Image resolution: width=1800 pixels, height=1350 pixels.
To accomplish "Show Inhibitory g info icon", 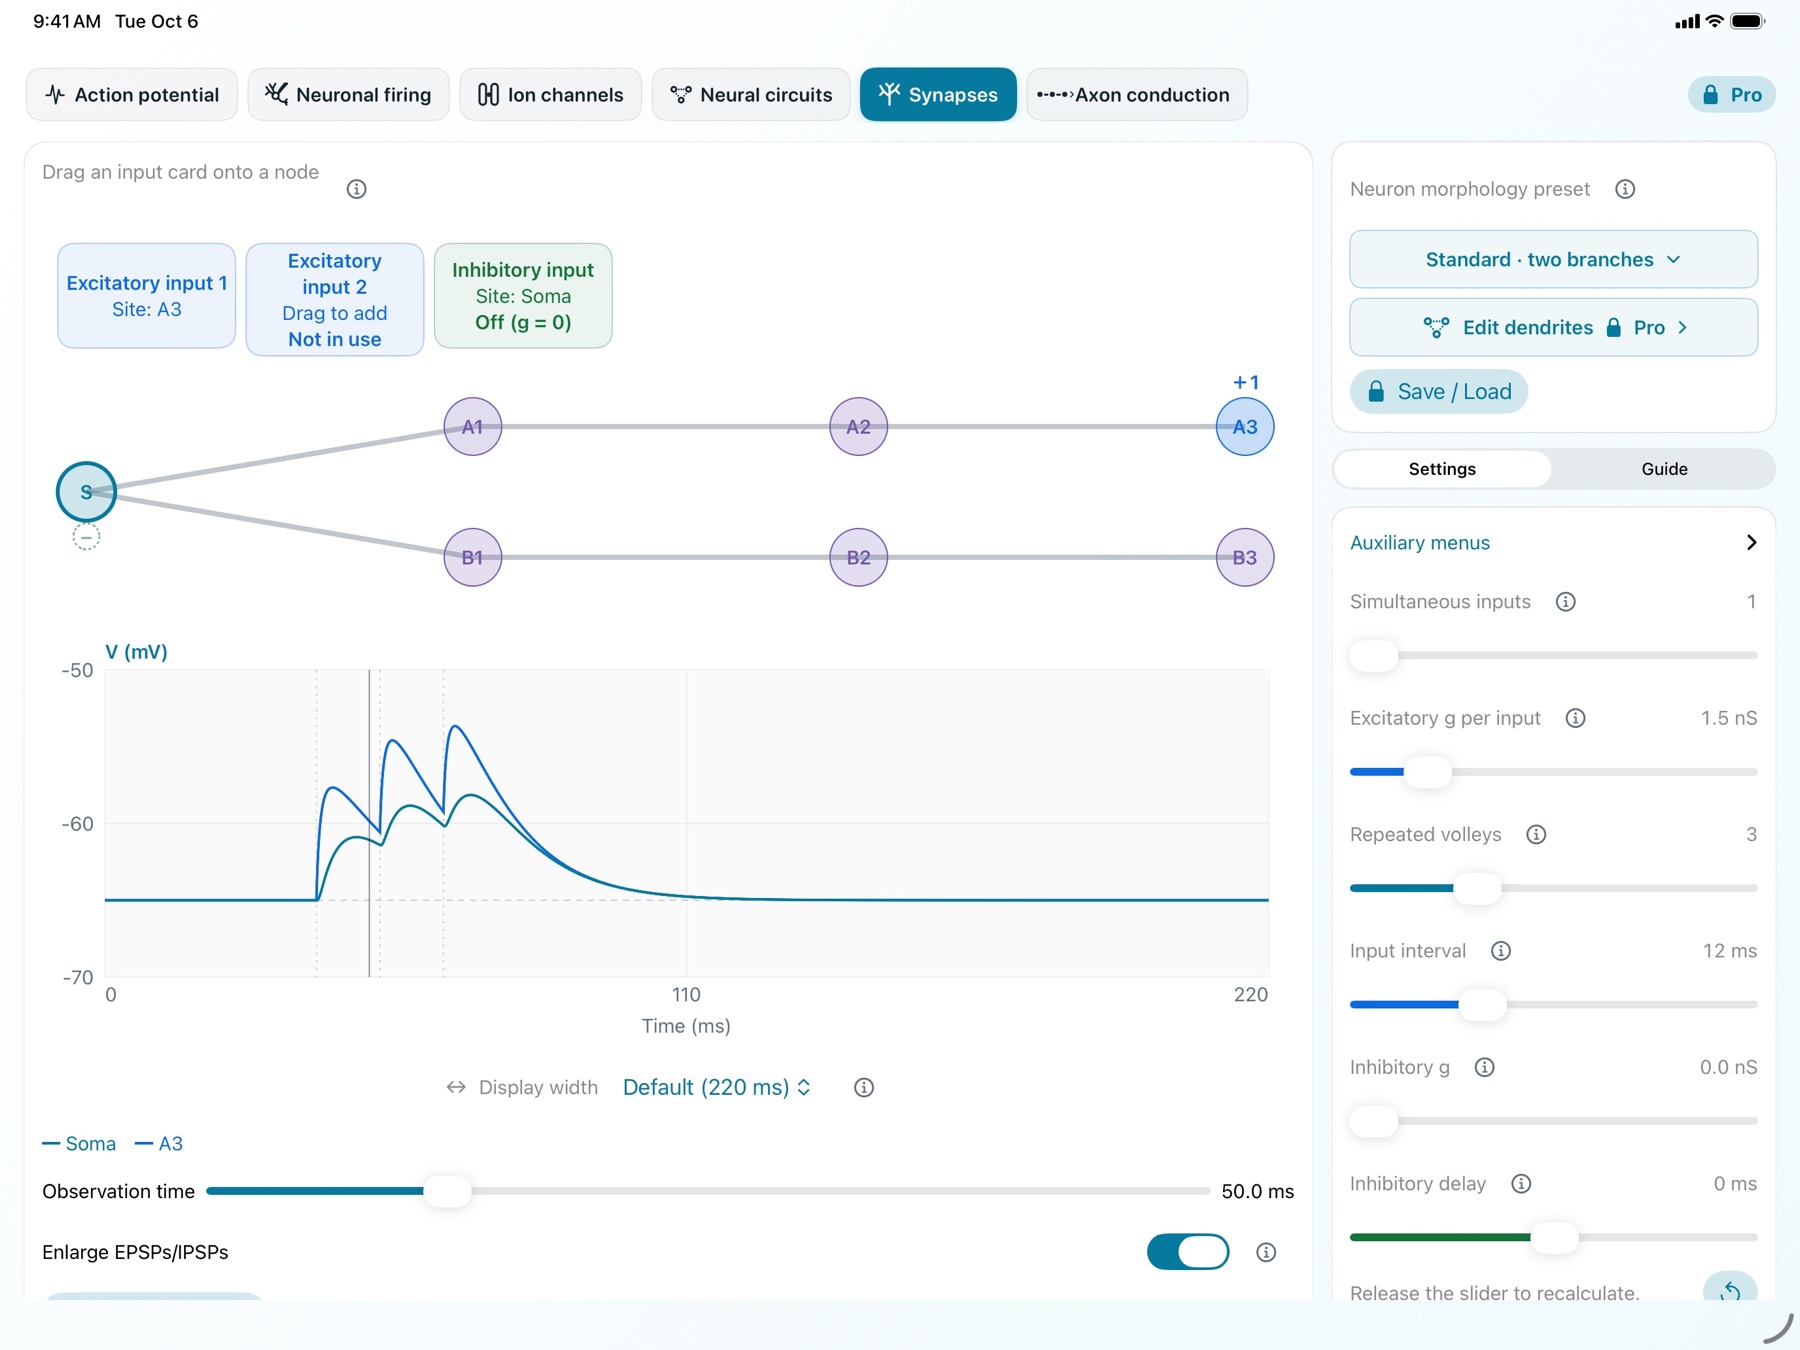I will (1485, 1067).
